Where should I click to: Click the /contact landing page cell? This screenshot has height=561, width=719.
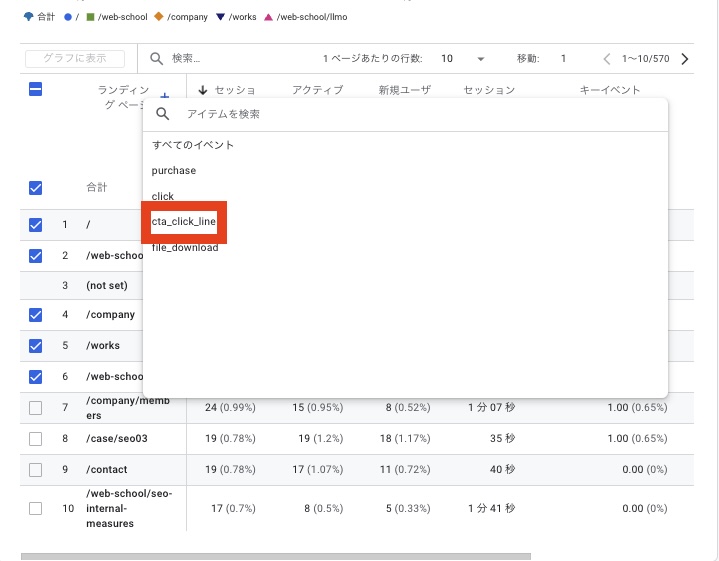[x=106, y=470]
